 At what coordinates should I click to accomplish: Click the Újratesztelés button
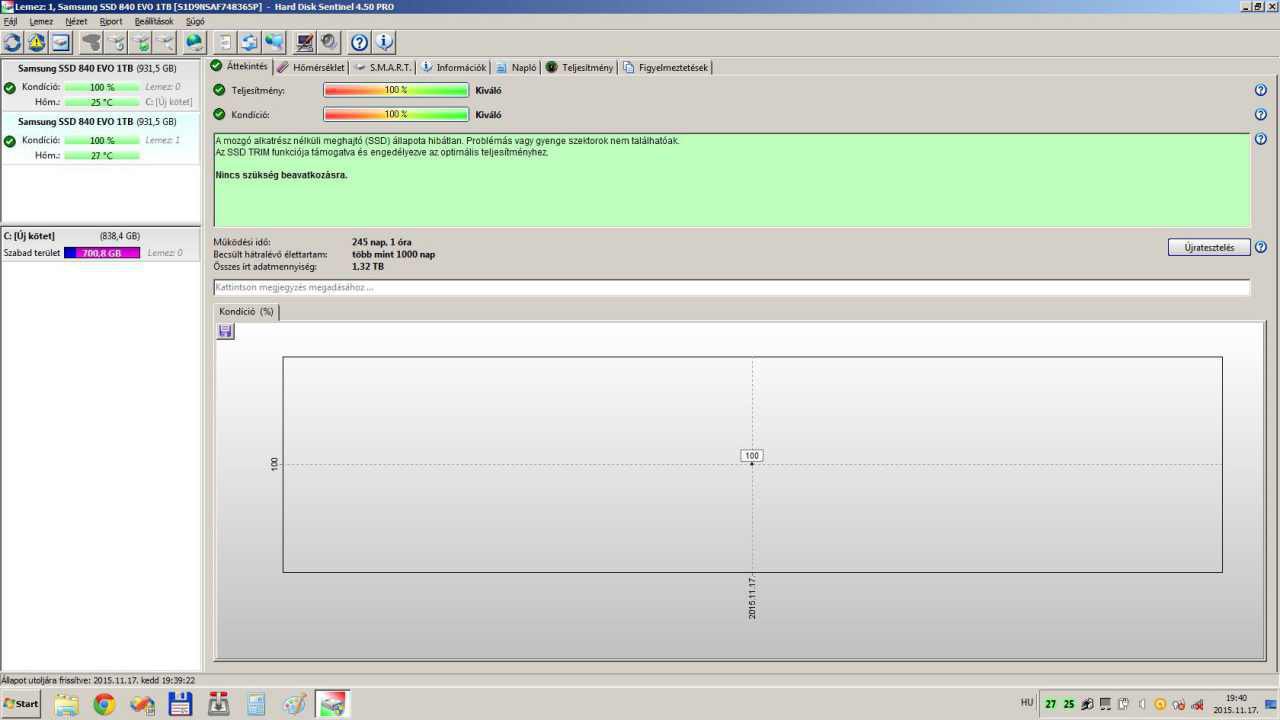[1209, 247]
